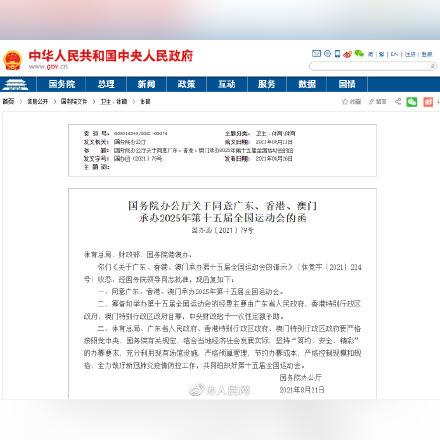The image size is (440, 440).
Task: Switch to English EN link
Action: 394,54
